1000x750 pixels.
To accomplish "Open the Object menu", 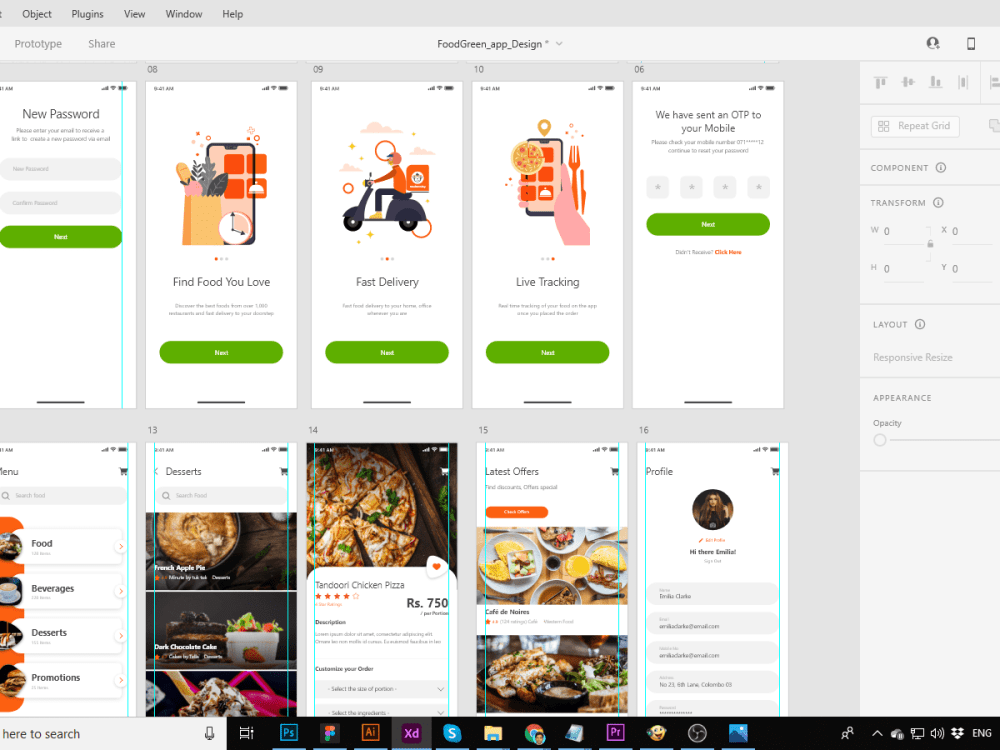I will (37, 14).
